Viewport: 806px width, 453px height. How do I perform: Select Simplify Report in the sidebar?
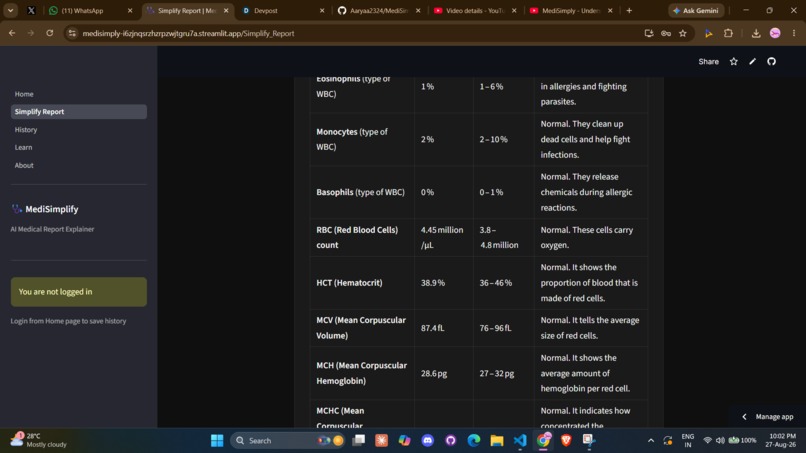[x=79, y=112]
